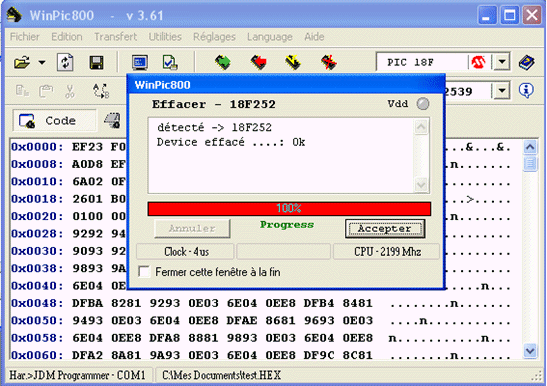
Task: Click the Annuler button
Action: (x=192, y=229)
